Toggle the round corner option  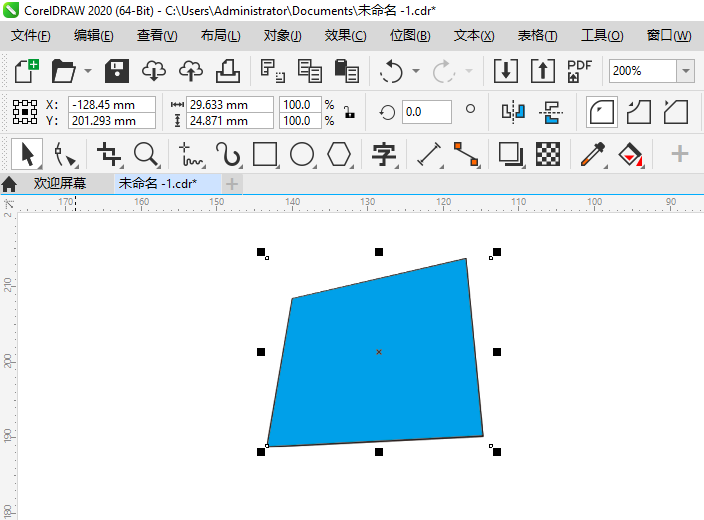pos(602,112)
